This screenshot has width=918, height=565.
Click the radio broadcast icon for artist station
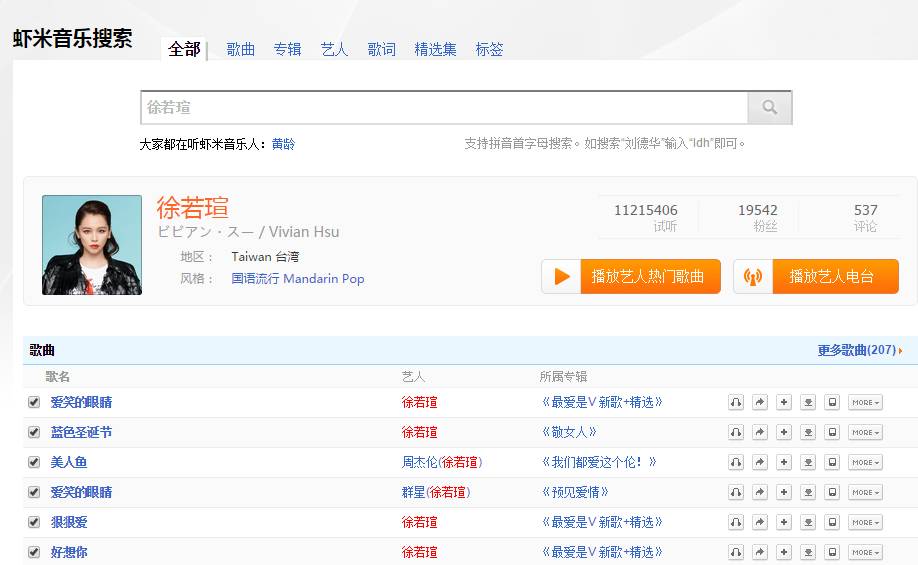click(753, 276)
